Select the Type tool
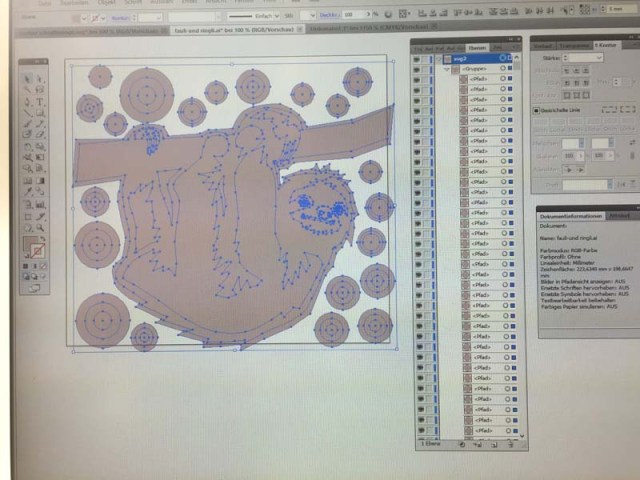The height and width of the screenshot is (480, 640). 40,101
